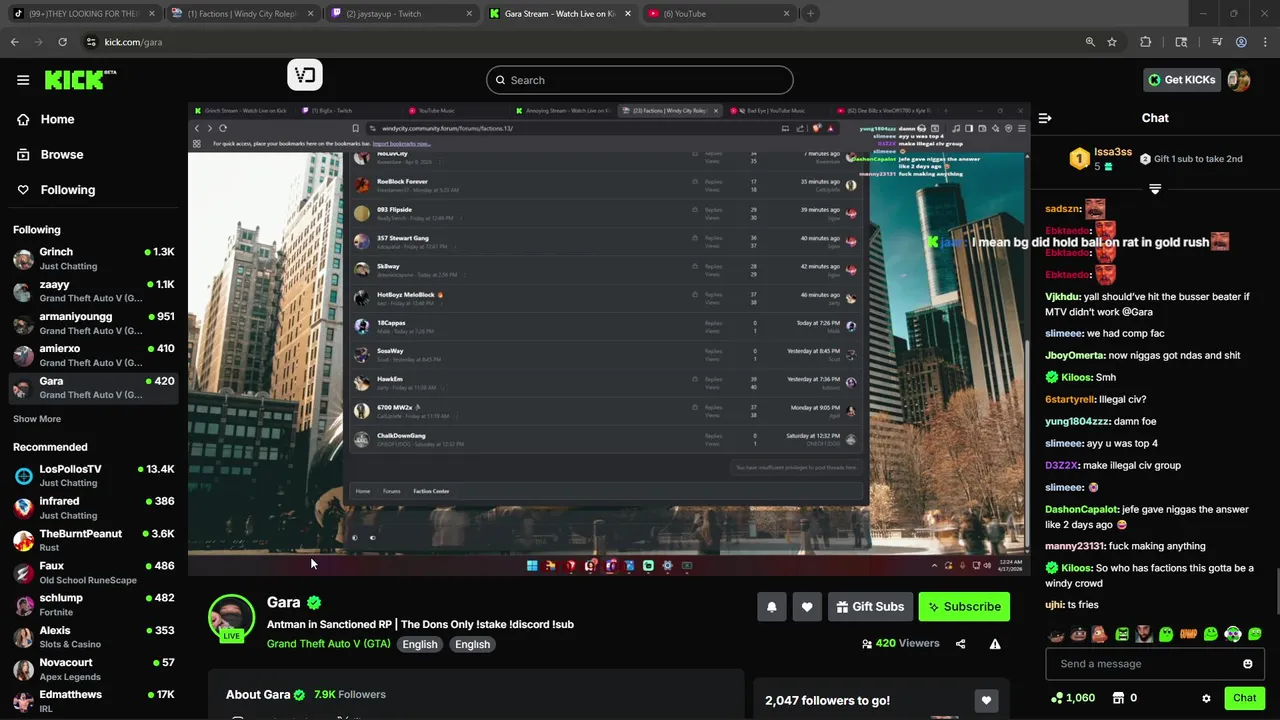Image resolution: width=1280 pixels, height=720 pixels.
Task: Open Novacourt's Apex Legends stream
Action: click(x=93, y=669)
